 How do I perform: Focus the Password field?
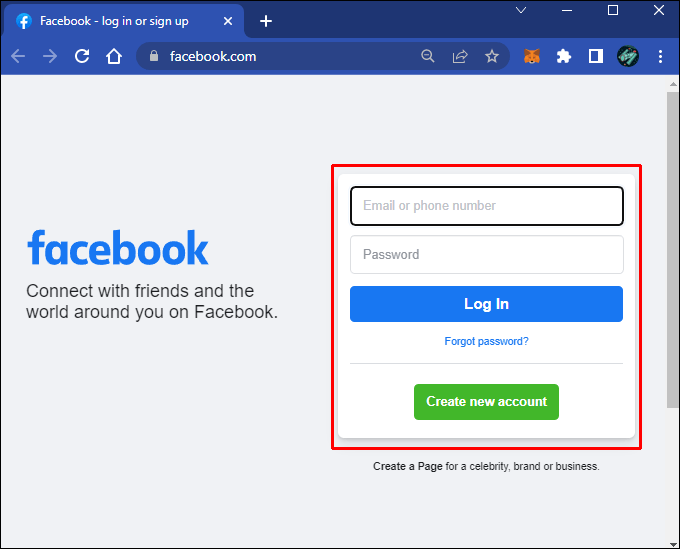[487, 255]
